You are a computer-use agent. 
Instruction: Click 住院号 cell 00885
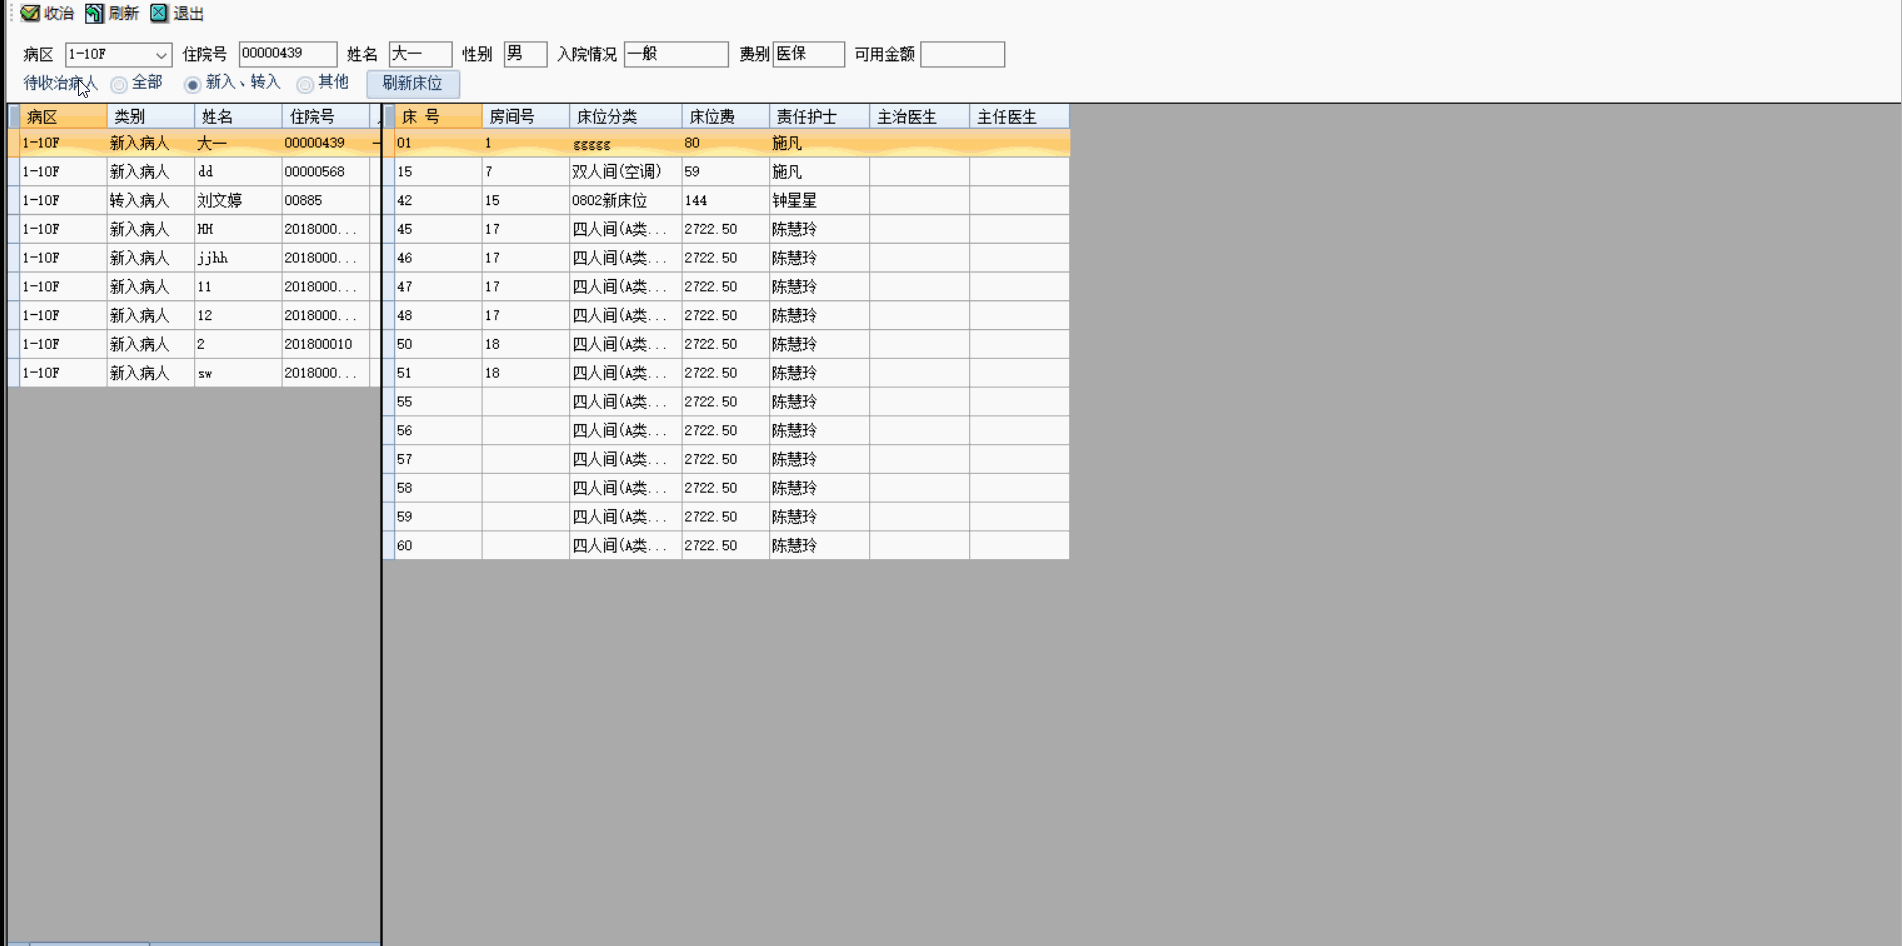pyautogui.click(x=326, y=201)
